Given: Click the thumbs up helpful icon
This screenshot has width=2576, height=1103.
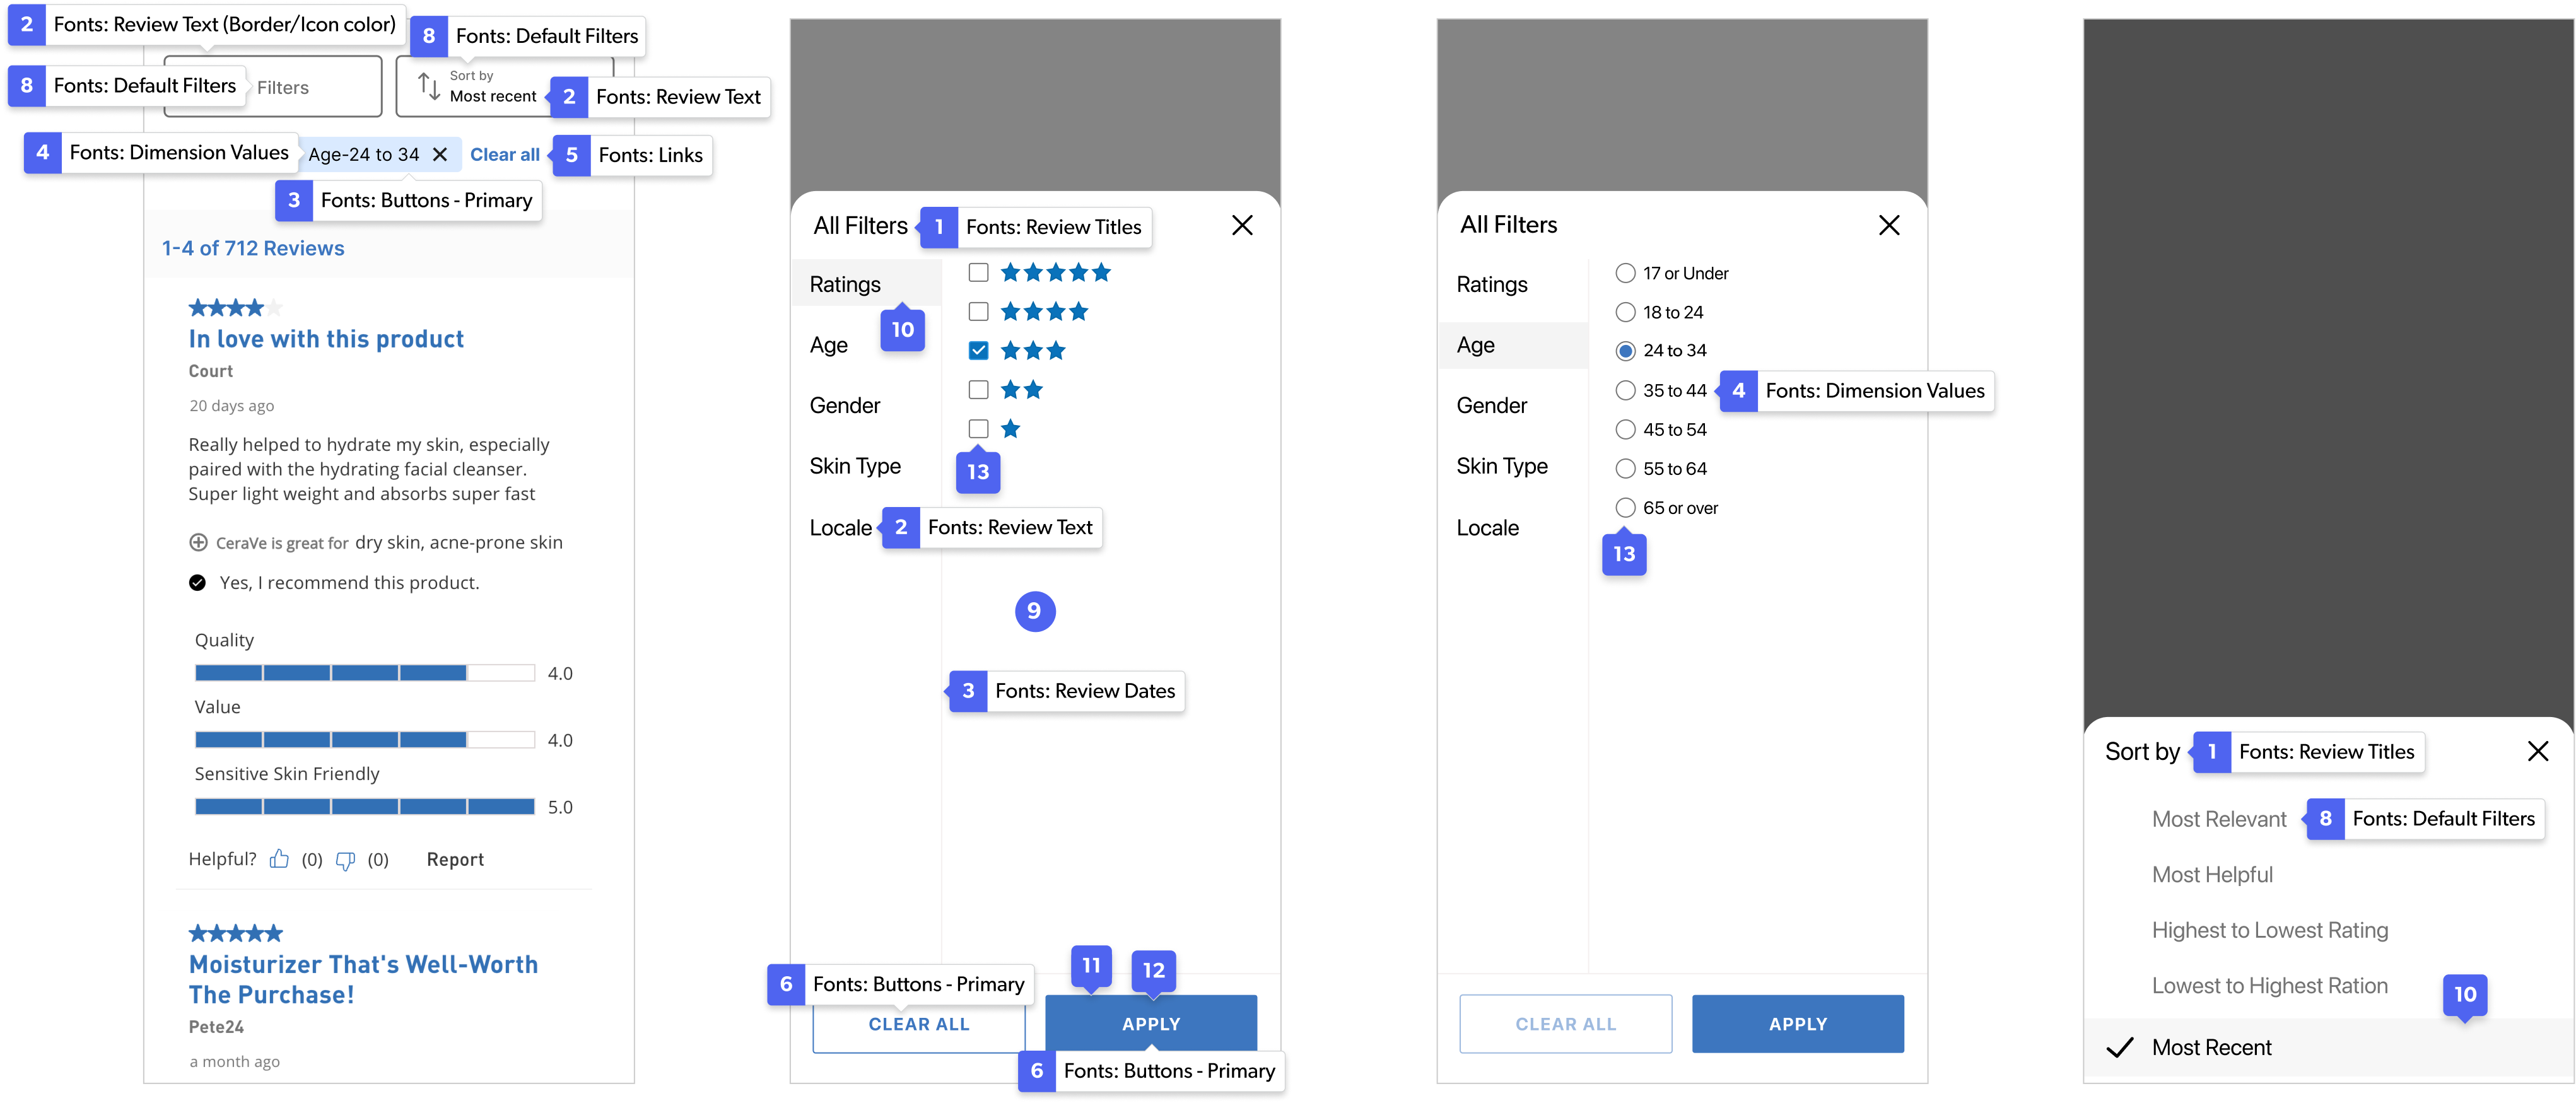Looking at the screenshot, I should (279, 859).
